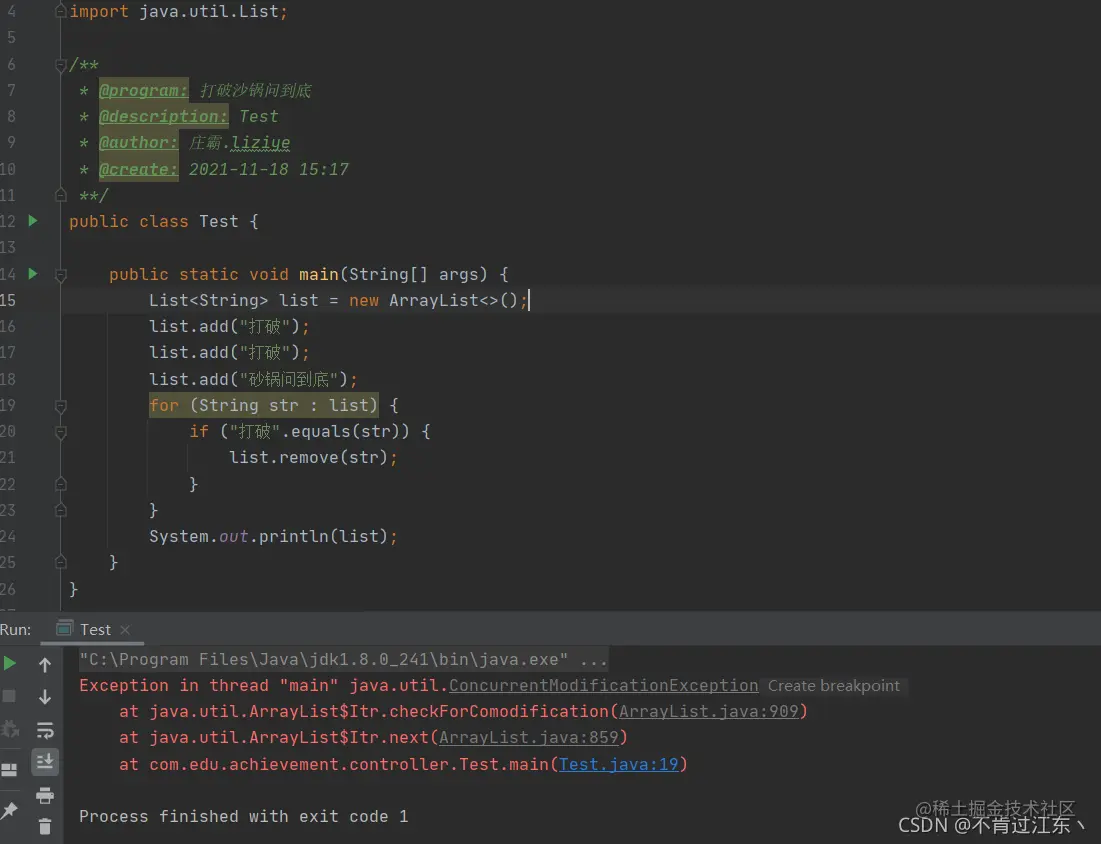This screenshot has width=1101, height=844.
Task: Fold comment using end marker at line 11
Action: point(61,194)
